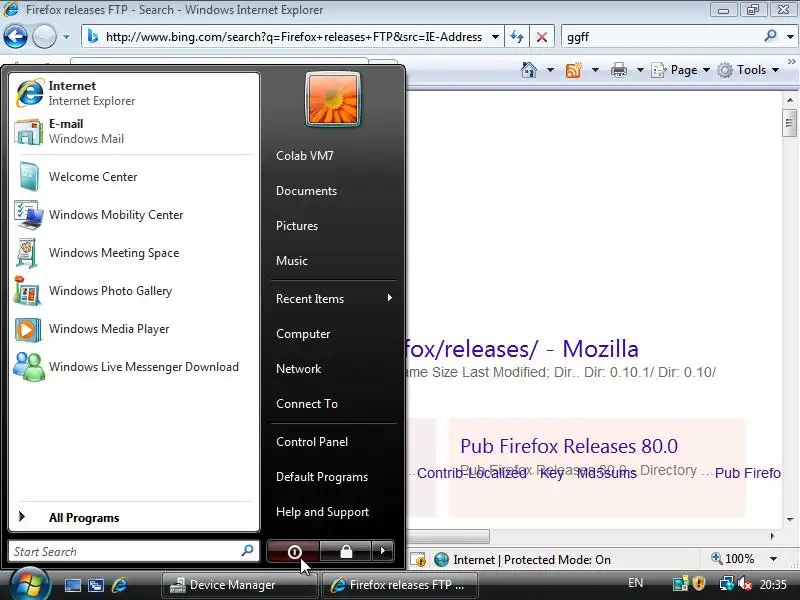Open Control Panel
Screen dimensions: 800x600
click(x=312, y=442)
